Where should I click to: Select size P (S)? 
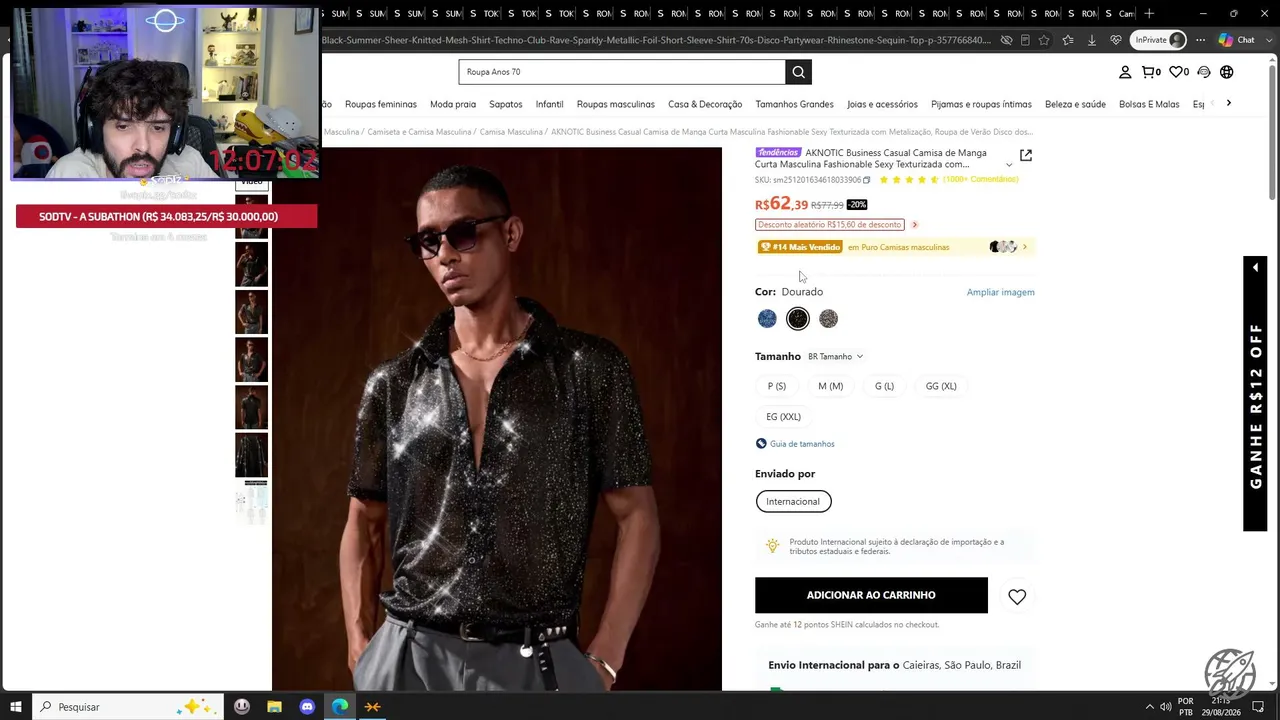[x=777, y=386]
